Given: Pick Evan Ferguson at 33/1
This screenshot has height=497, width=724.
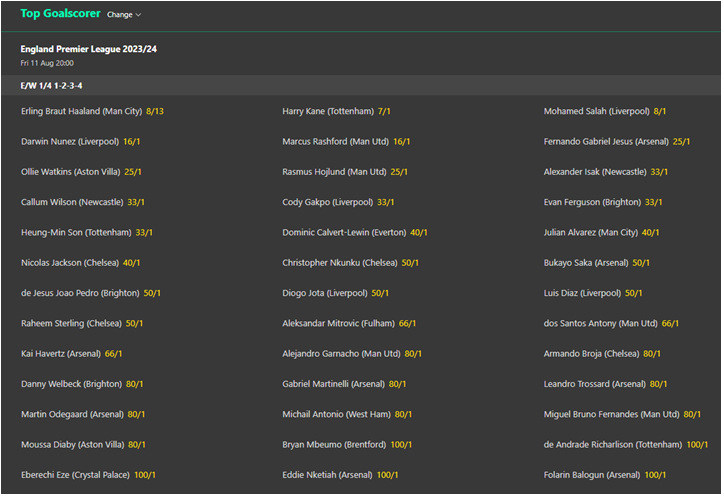Looking at the screenshot, I should click(x=603, y=202).
